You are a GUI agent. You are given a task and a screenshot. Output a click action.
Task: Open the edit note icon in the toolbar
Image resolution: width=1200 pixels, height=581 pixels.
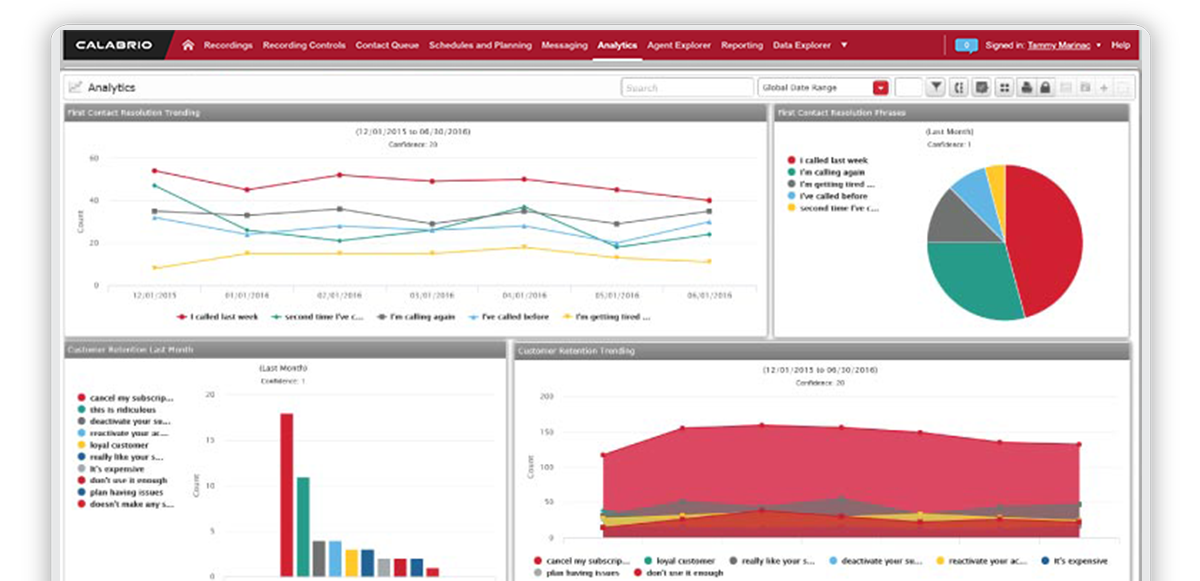982,88
